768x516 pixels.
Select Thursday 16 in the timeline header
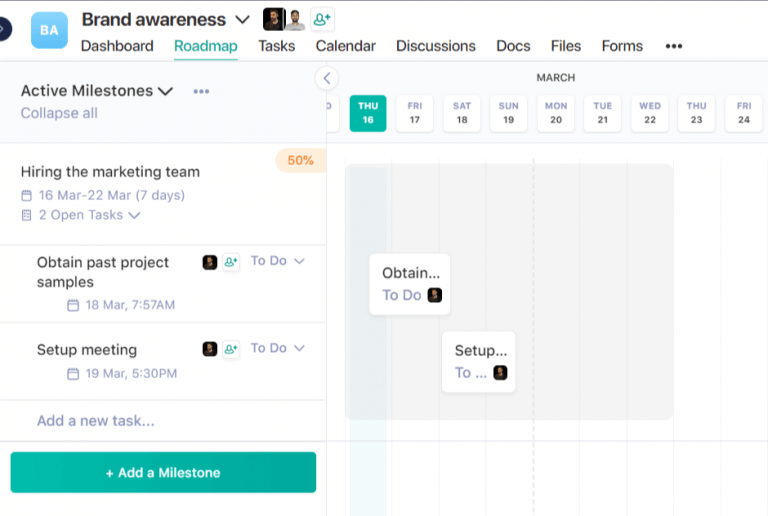368,113
